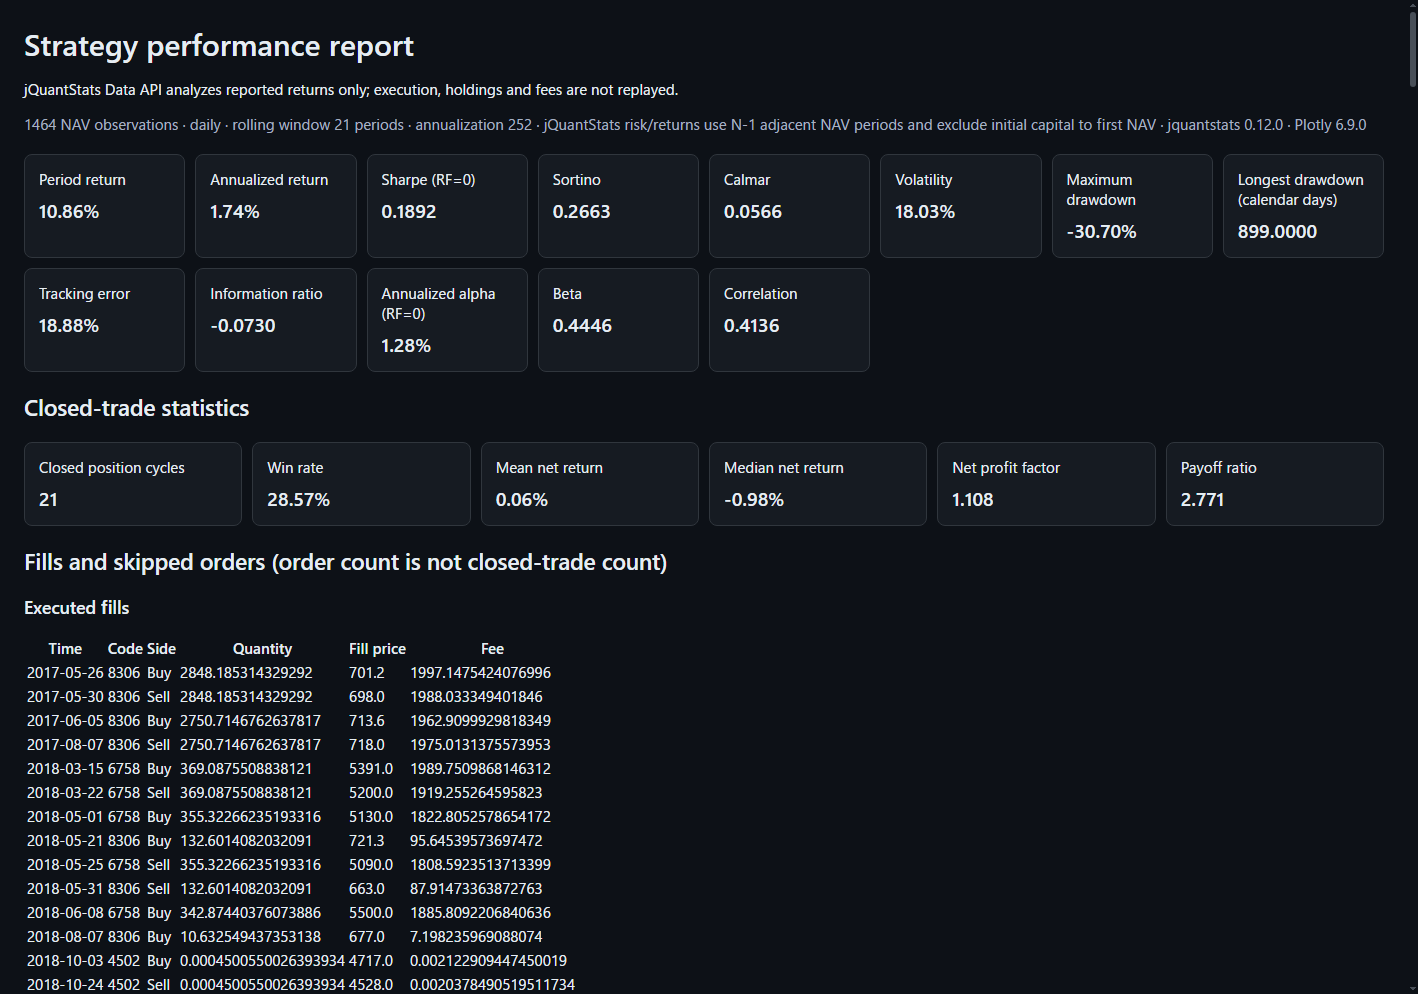1418x994 pixels.
Task: Click the Payoff ratio value 2.771
Action: [x=1202, y=500]
